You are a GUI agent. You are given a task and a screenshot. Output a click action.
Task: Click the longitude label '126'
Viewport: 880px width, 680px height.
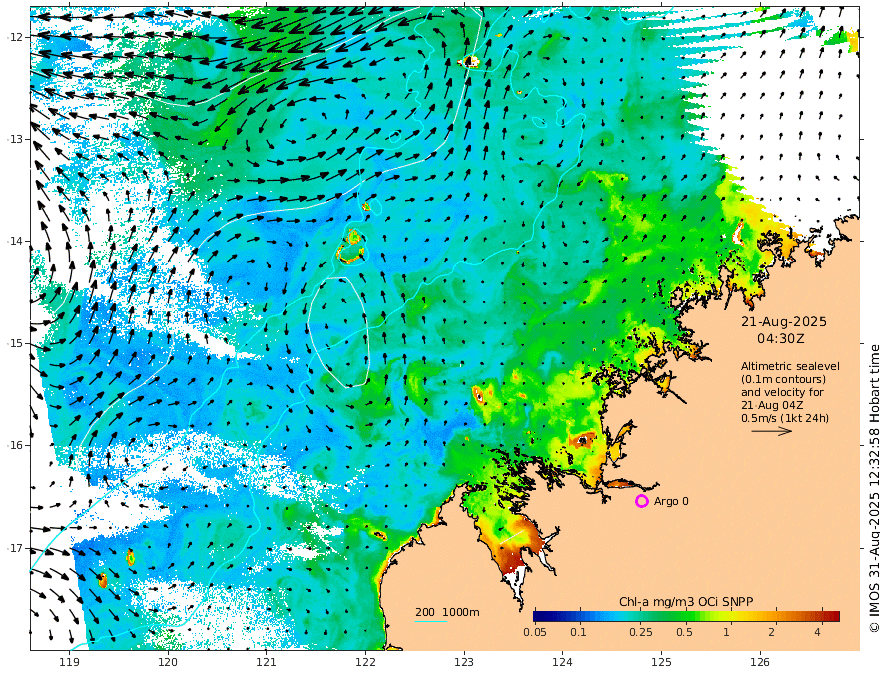760,662
